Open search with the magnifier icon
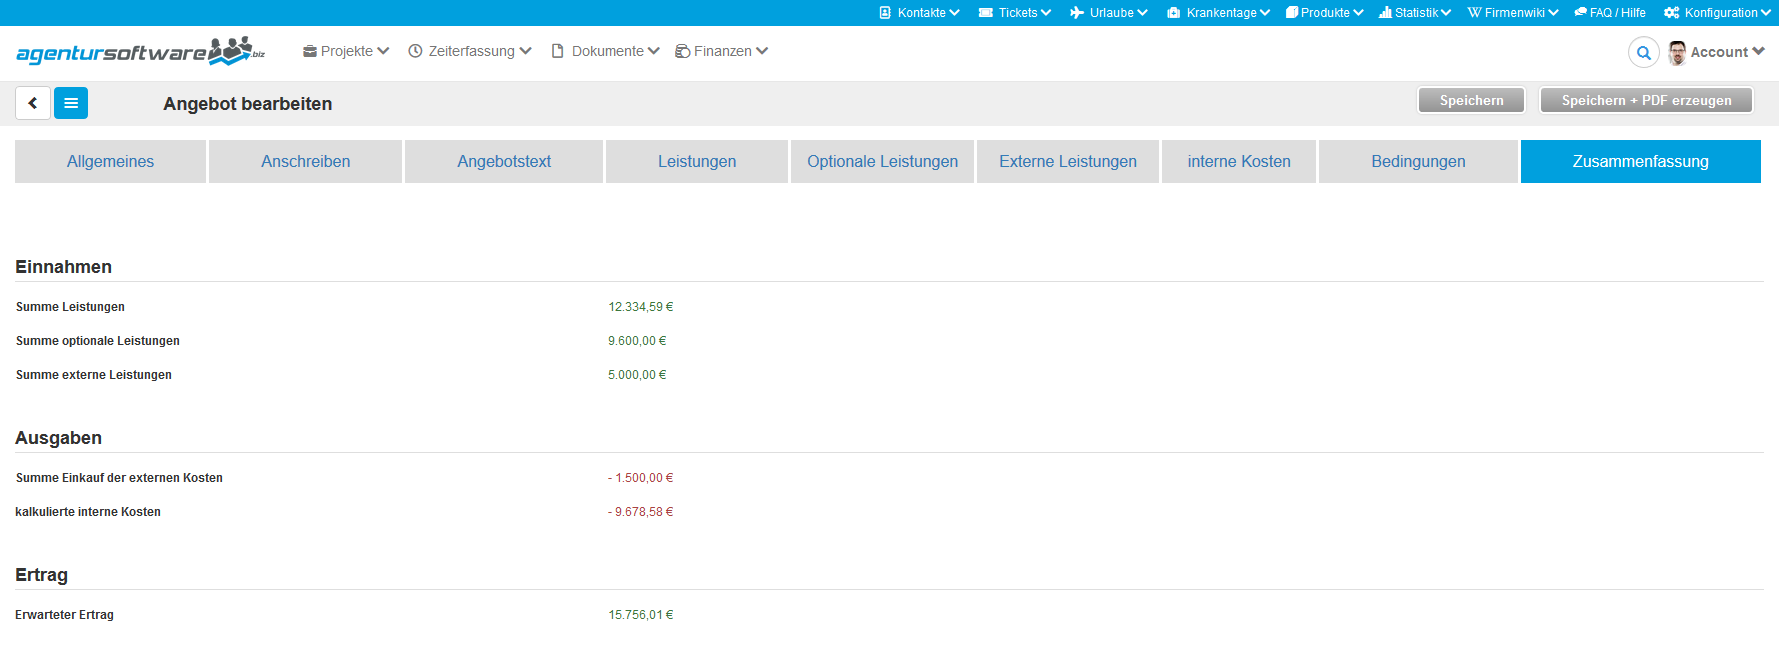The width and height of the screenshot is (1780, 660). pyautogui.click(x=1644, y=52)
